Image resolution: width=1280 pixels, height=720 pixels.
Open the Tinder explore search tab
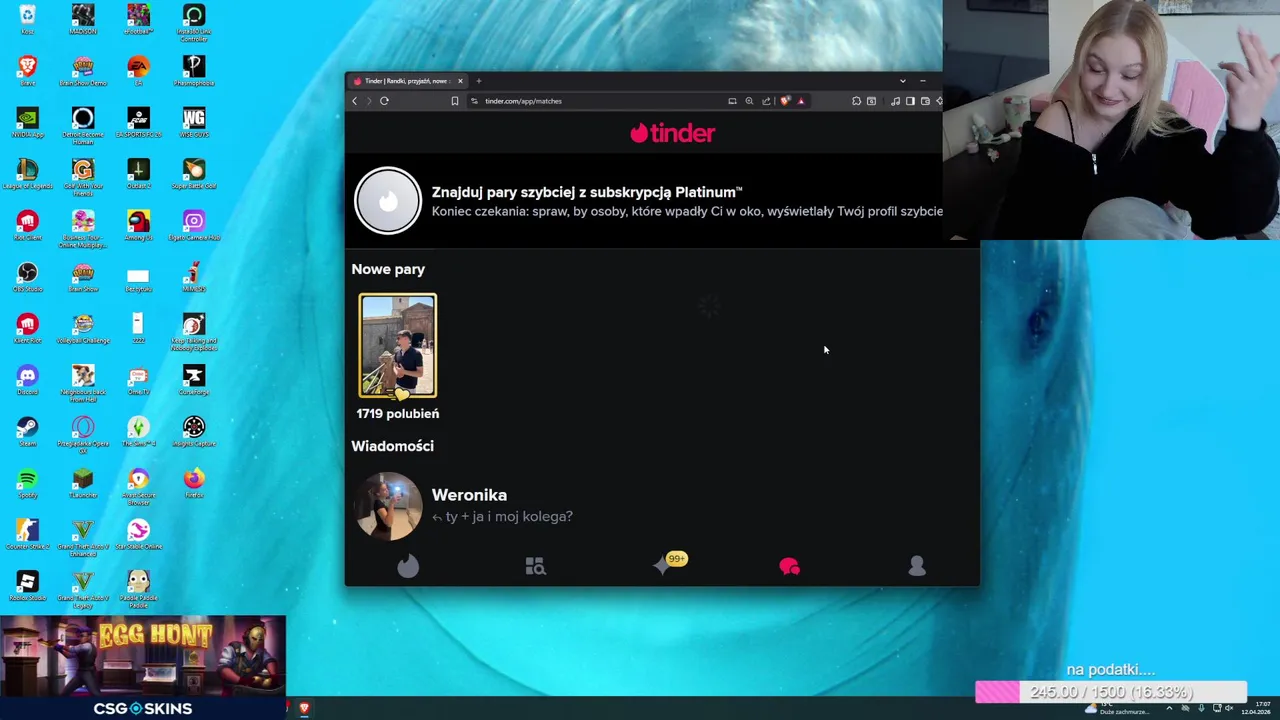coord(535,567)
